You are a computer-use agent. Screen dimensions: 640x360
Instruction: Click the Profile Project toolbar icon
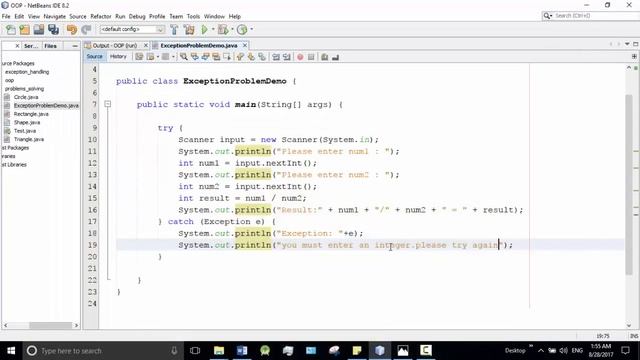[242, 29]
